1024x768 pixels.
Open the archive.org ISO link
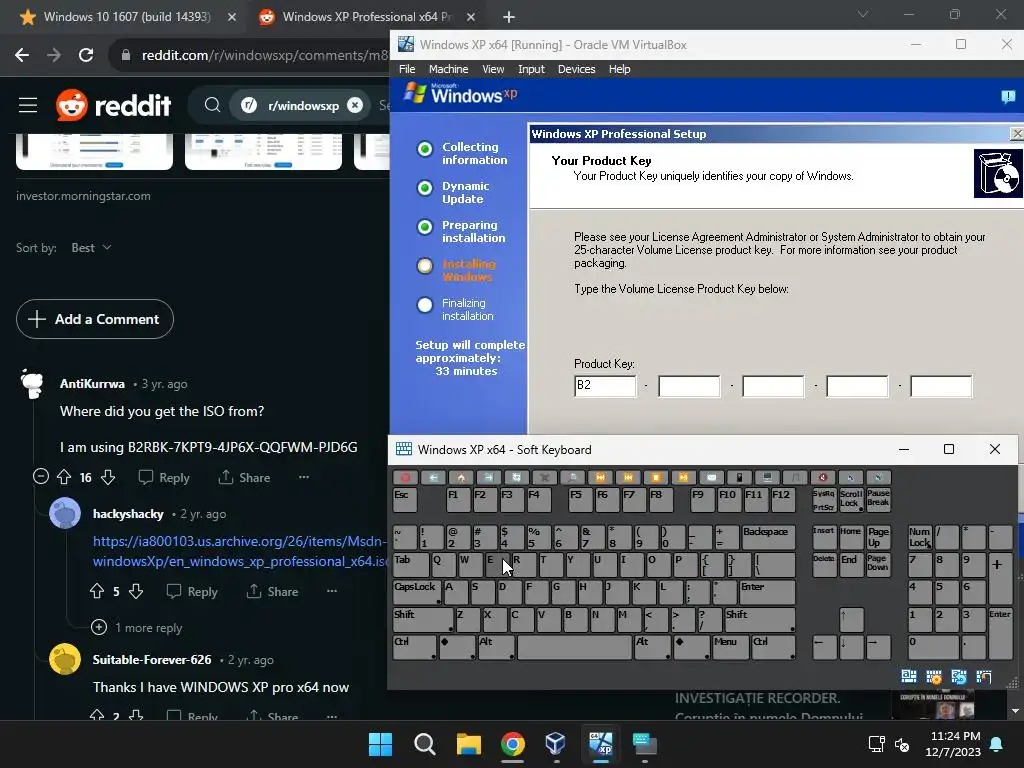tap(240, 551)
